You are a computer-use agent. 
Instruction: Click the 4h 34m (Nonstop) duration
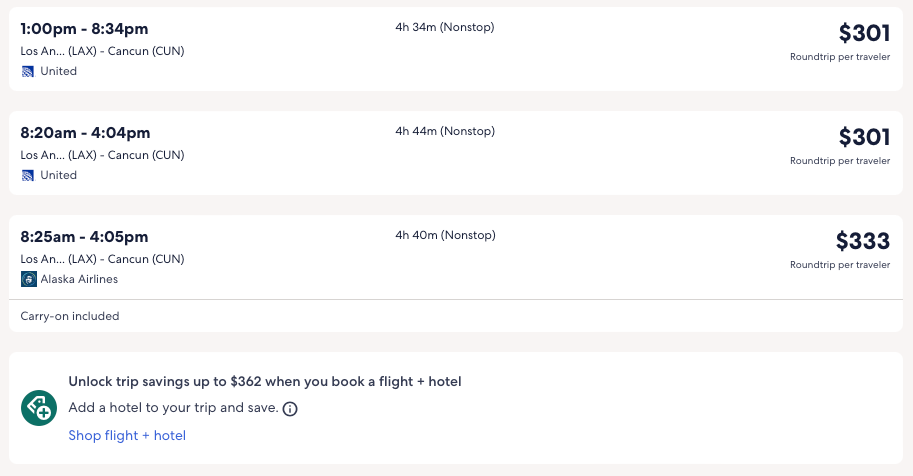pos(444,27)
